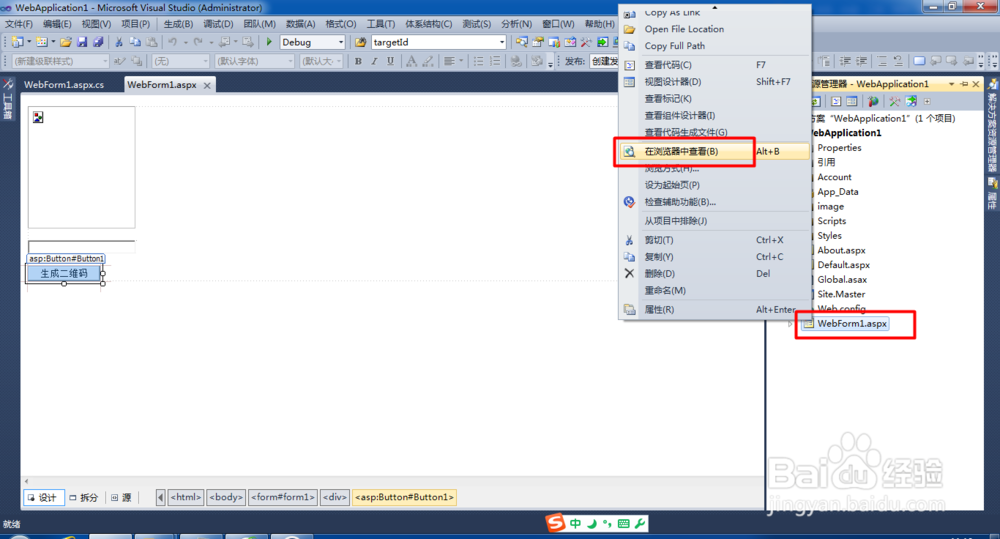This screenshot has height=539, width=1000.
Task: Start debugging with the green play icon
Action: 269,42
